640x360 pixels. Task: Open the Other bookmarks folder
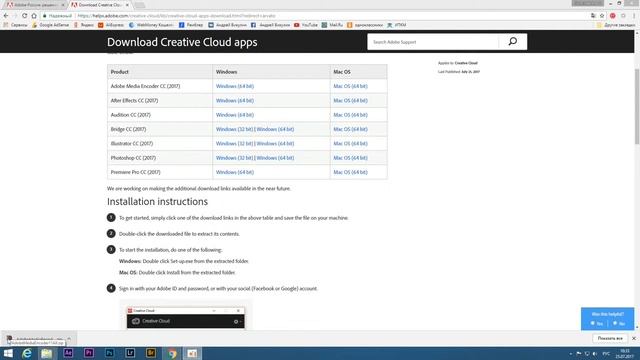point(616,25)
